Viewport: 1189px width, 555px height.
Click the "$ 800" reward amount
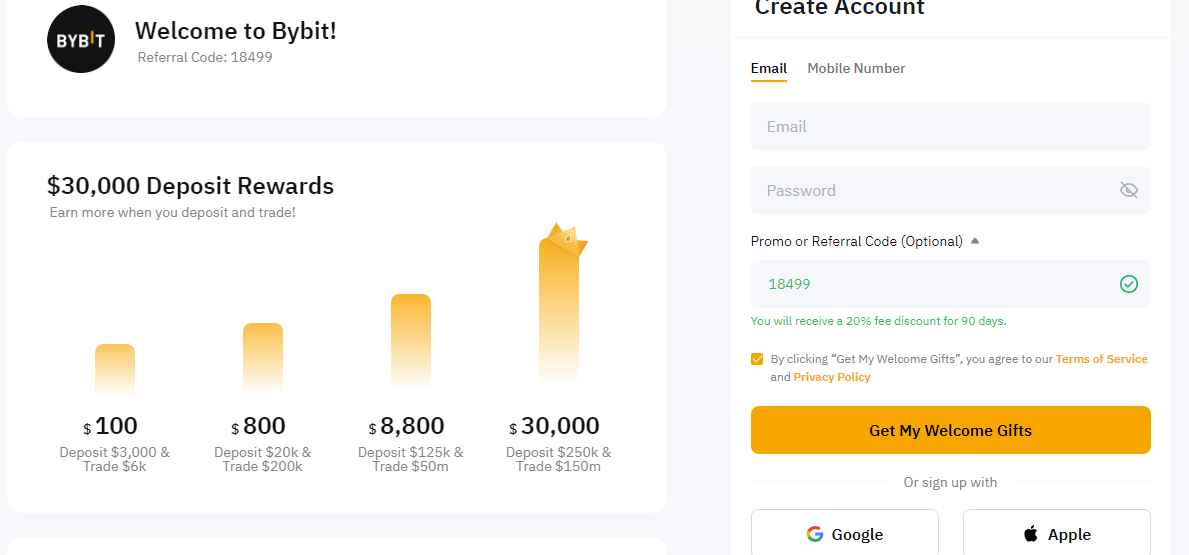point(259,426)
